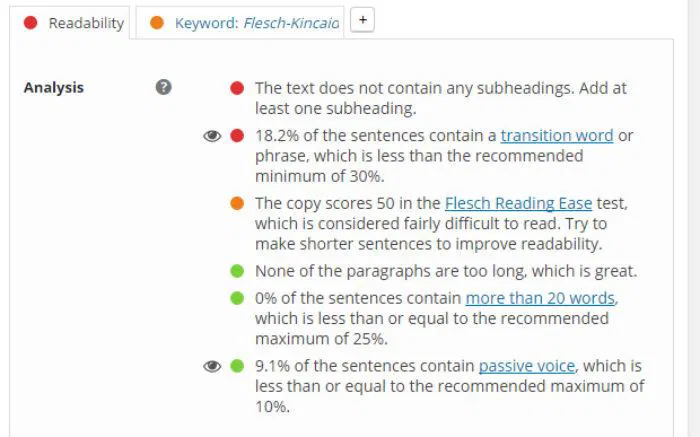This screenshot has height=437, width=700.
Task: Switch to the Readability tab
Action: (77, 22)
